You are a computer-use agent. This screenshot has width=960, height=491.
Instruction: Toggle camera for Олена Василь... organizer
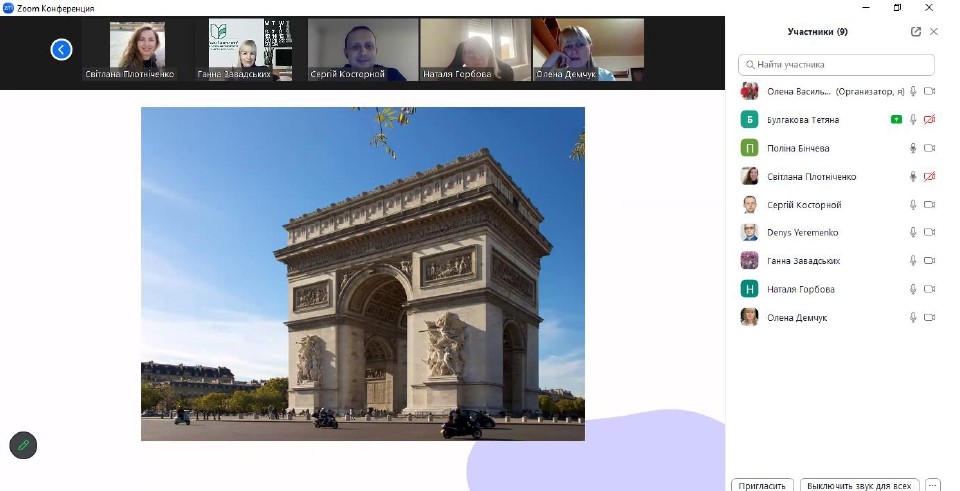click(929, 91)
